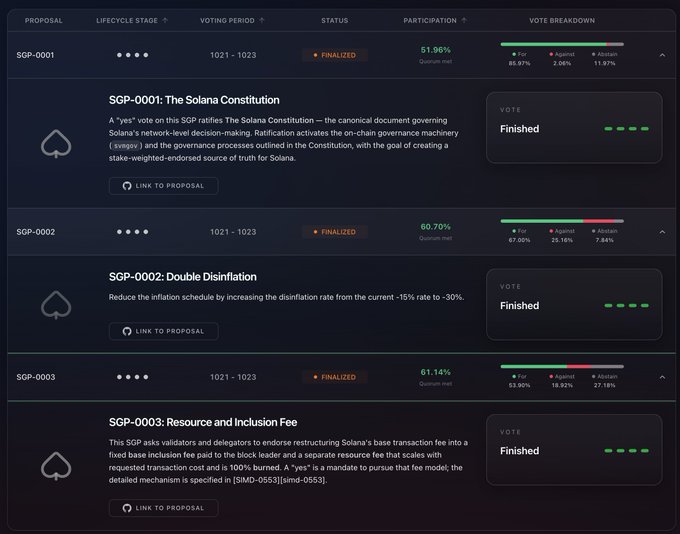
Task: Click the green vote progress dashes for SGP-0001
Action: point(626,129)
